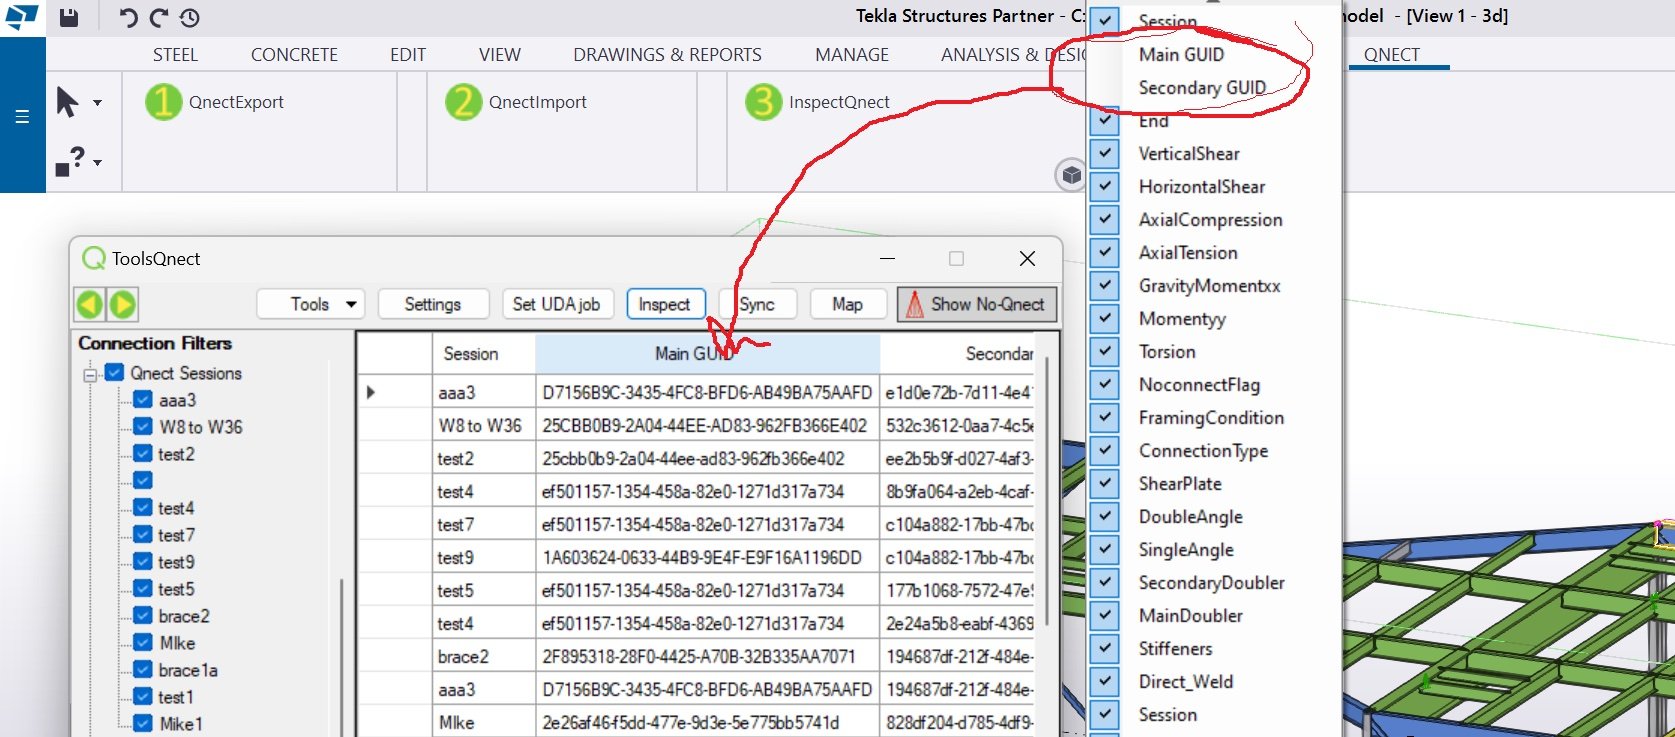Viewport: 1675px width, 737px height.
Task: Open the VIEW ribbon tab
Action: (499, 55)
